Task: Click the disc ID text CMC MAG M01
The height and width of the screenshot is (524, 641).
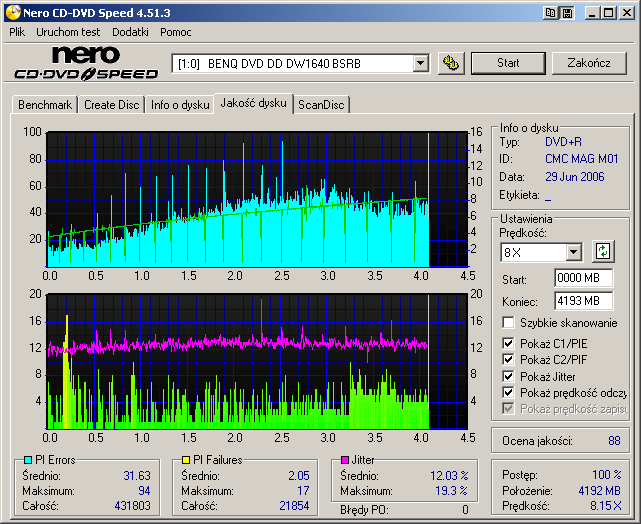Action: click(x=581, y=159)
